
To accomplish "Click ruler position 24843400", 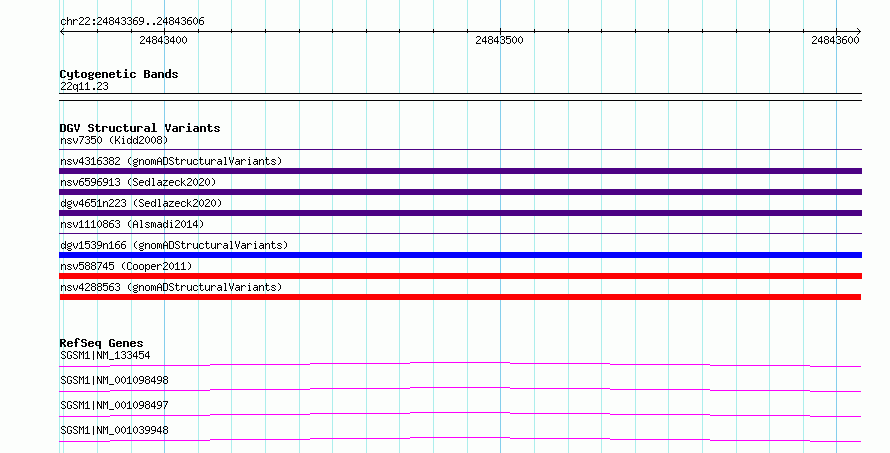I will [163, 40].
